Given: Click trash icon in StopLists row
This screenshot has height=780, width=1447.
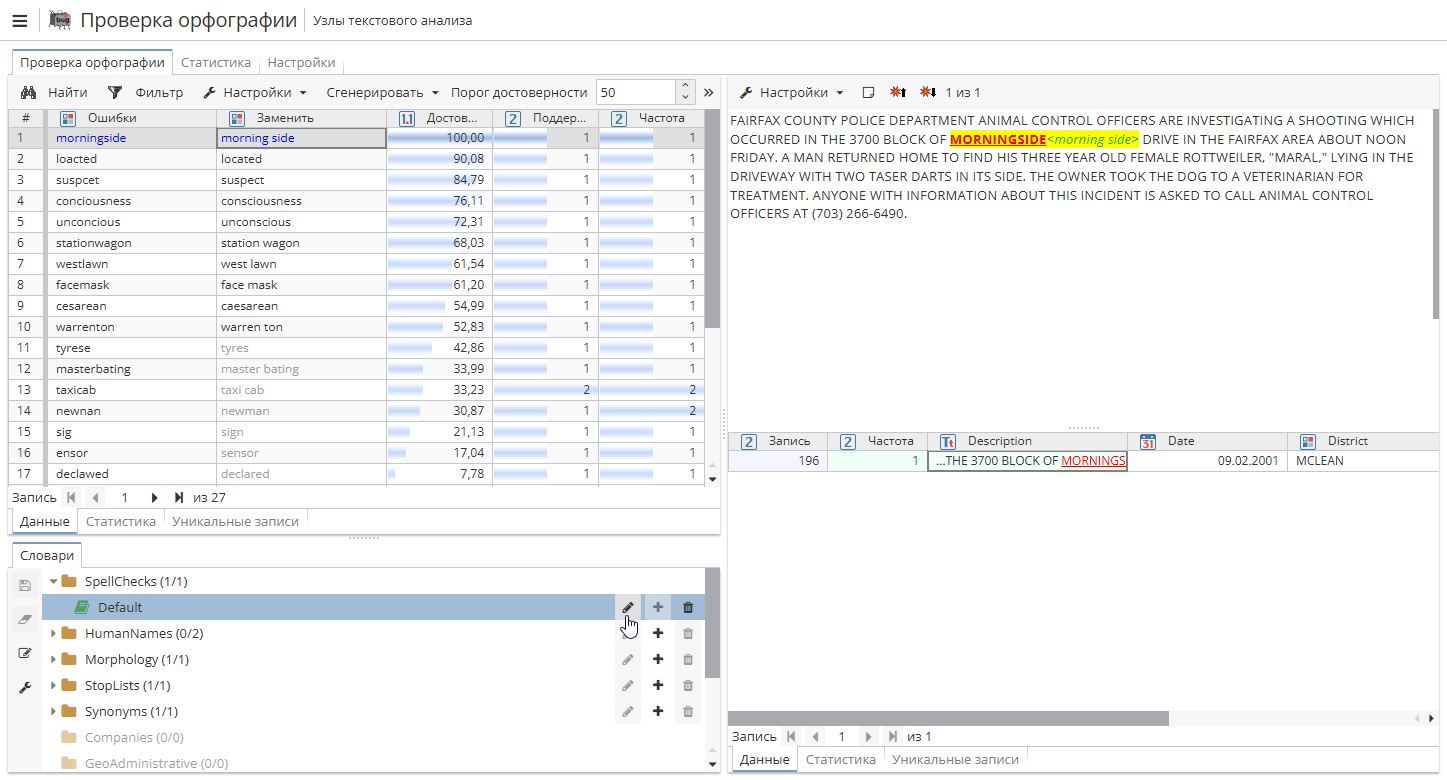Looking at the screenshot, I should pos(688,685).
